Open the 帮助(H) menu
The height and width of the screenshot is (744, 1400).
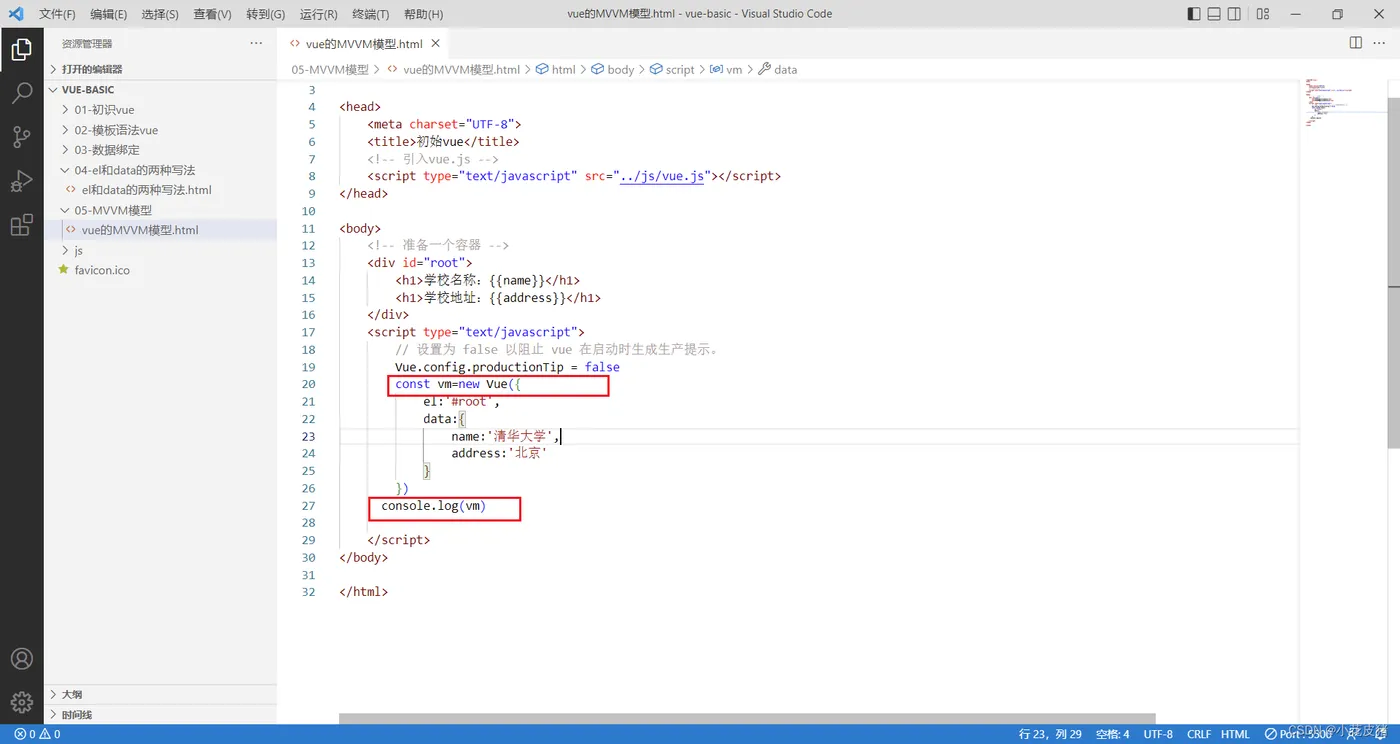coord(423,14)
